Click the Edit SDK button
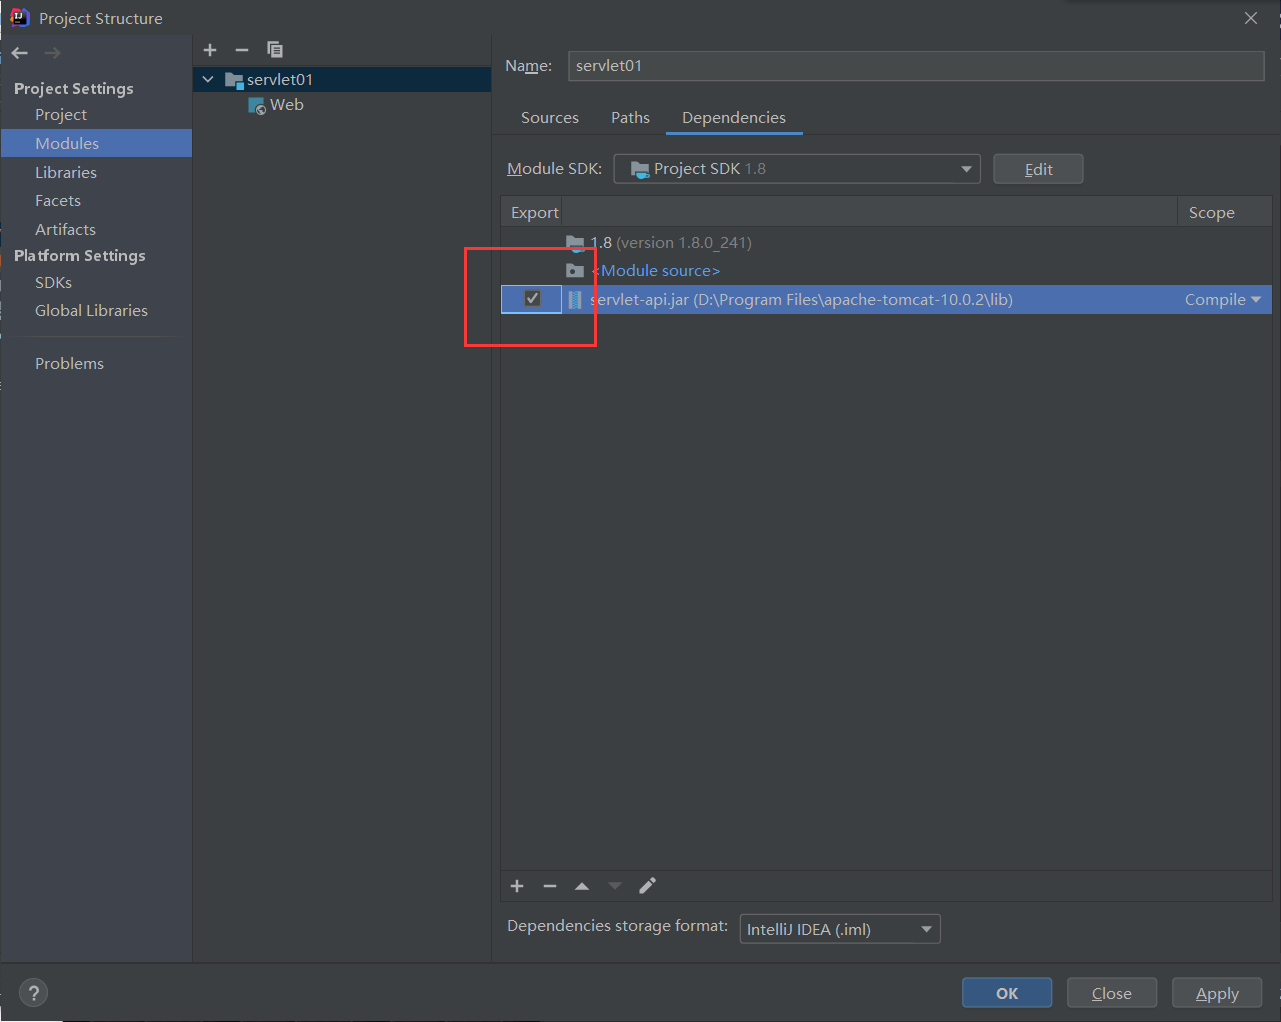Screen dimensions: 1281x1022 (1038, 169)
